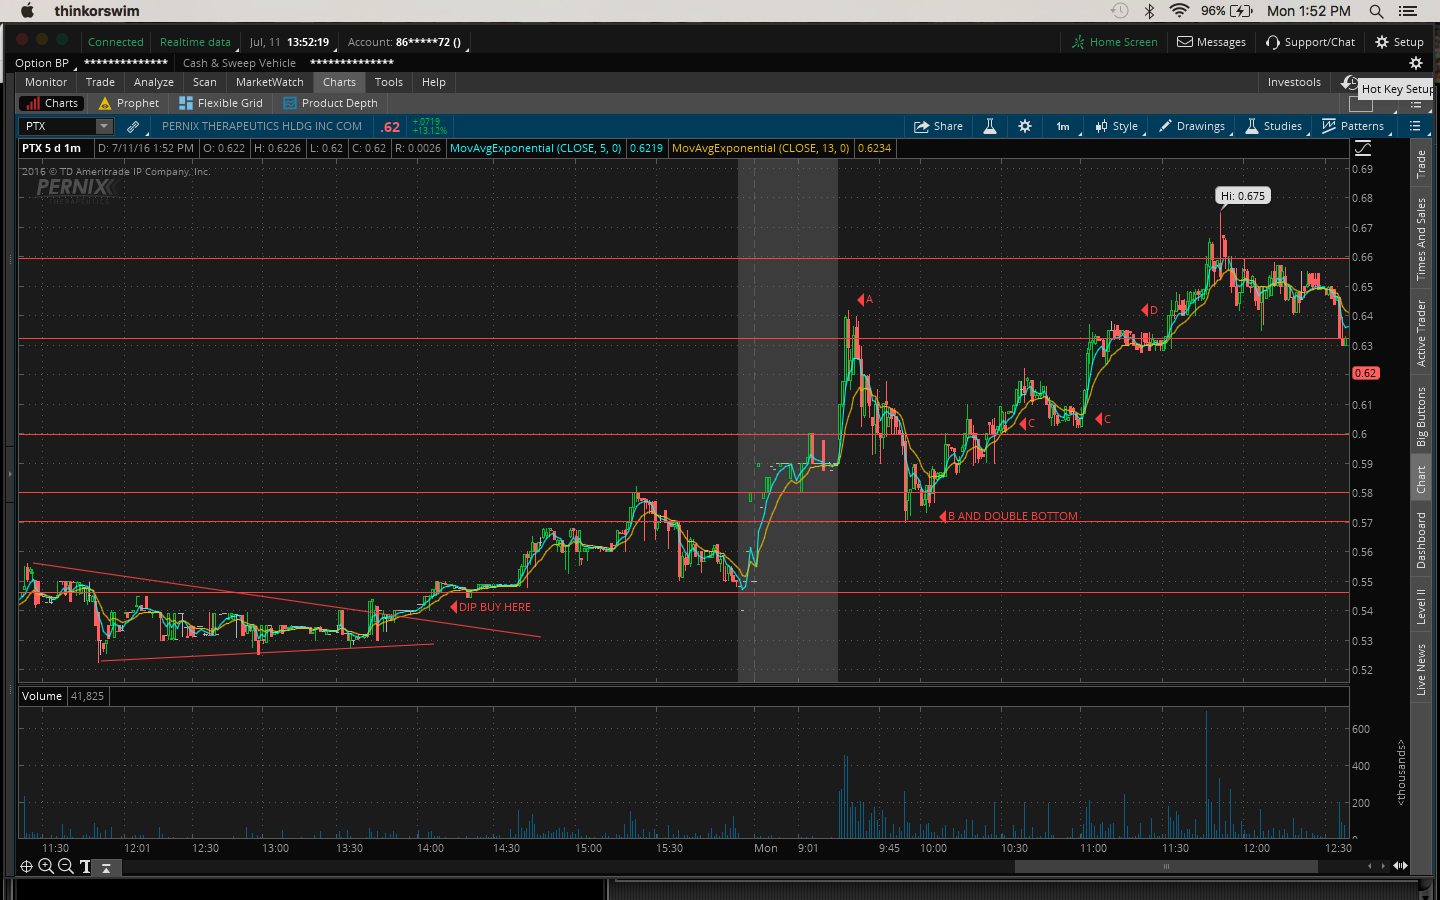Open the Drawings pencil menu
1440x900 pixels.
point(1191,126)
